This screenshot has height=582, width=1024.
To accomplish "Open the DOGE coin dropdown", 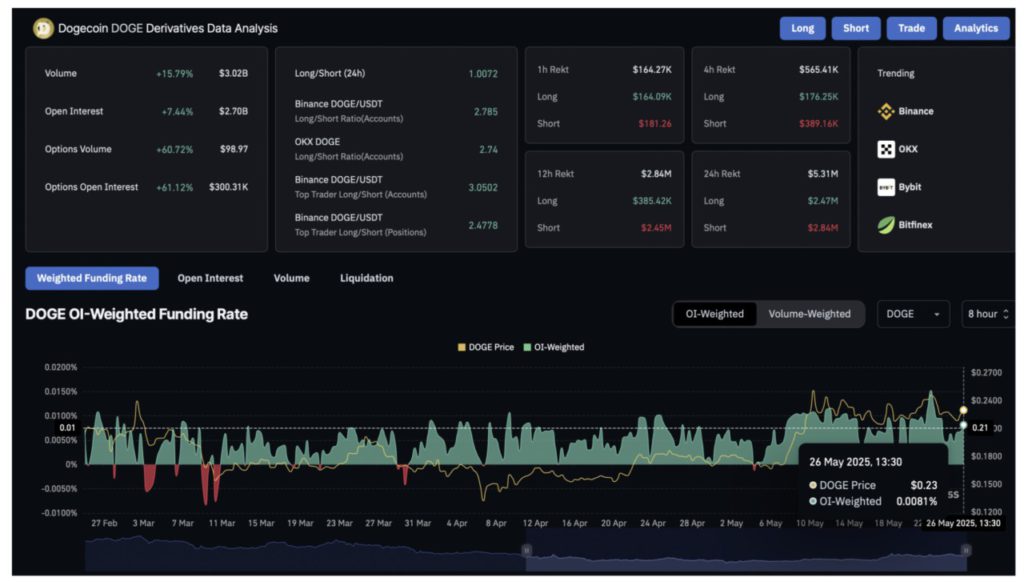I will pyautogui.click(x=913, y=314).
